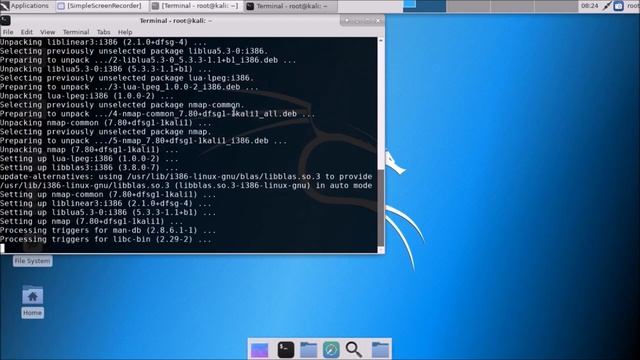Open the File menu in the terminal

pos(8,32)
